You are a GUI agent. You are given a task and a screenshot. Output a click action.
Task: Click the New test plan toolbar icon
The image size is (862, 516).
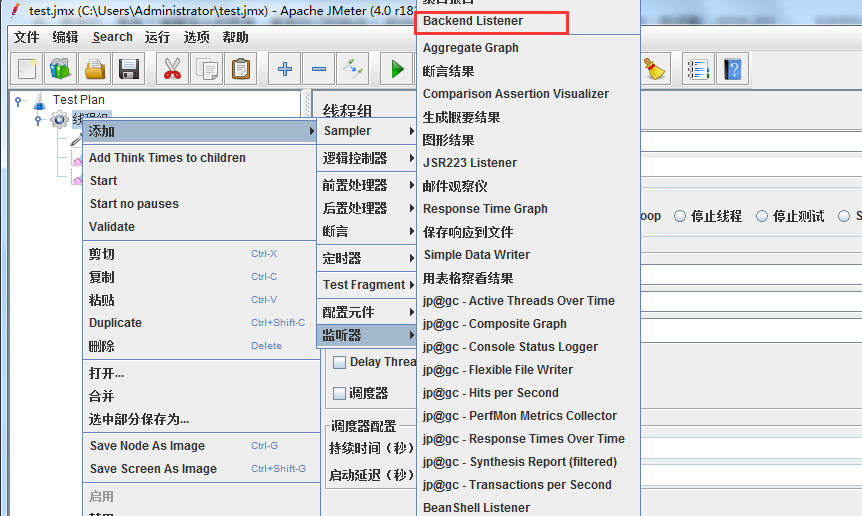coord(27,69)
